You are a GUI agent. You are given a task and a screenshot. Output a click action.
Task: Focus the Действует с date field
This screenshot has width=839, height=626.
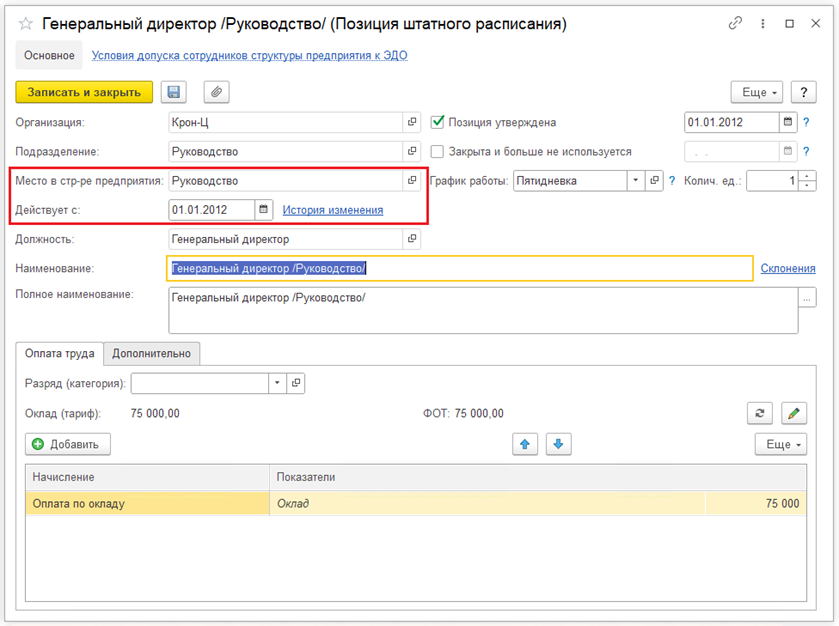[x=212, y=210]
